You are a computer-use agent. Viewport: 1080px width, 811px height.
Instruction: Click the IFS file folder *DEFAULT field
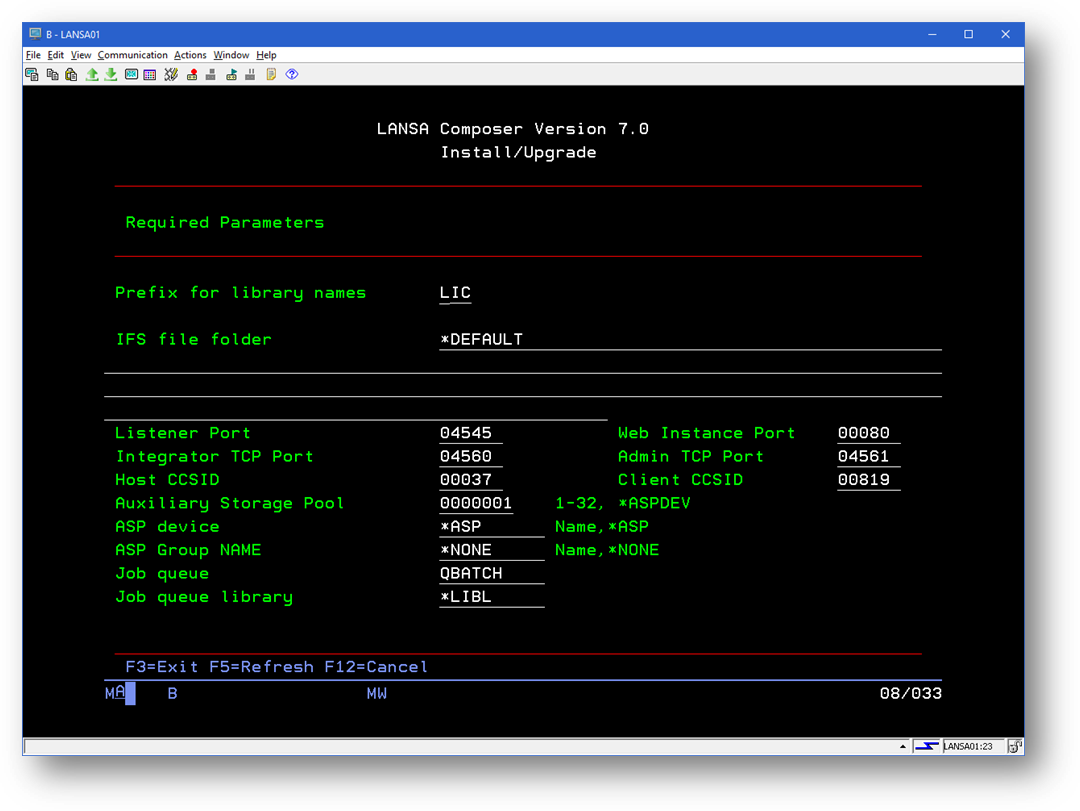690,340
